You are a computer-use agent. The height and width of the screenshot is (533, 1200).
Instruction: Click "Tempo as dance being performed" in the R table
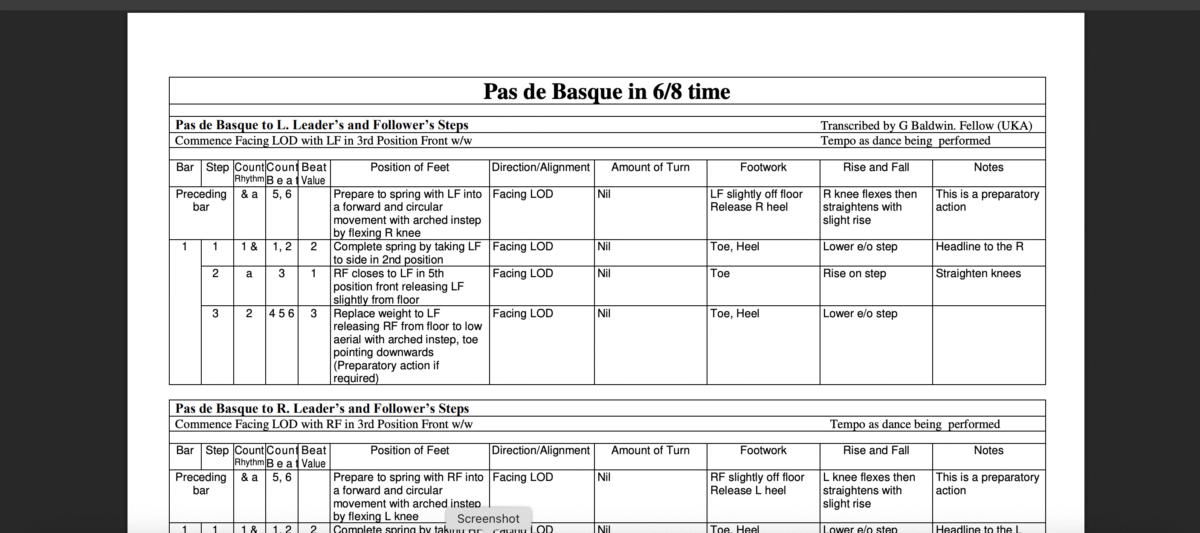click(915, 424)
